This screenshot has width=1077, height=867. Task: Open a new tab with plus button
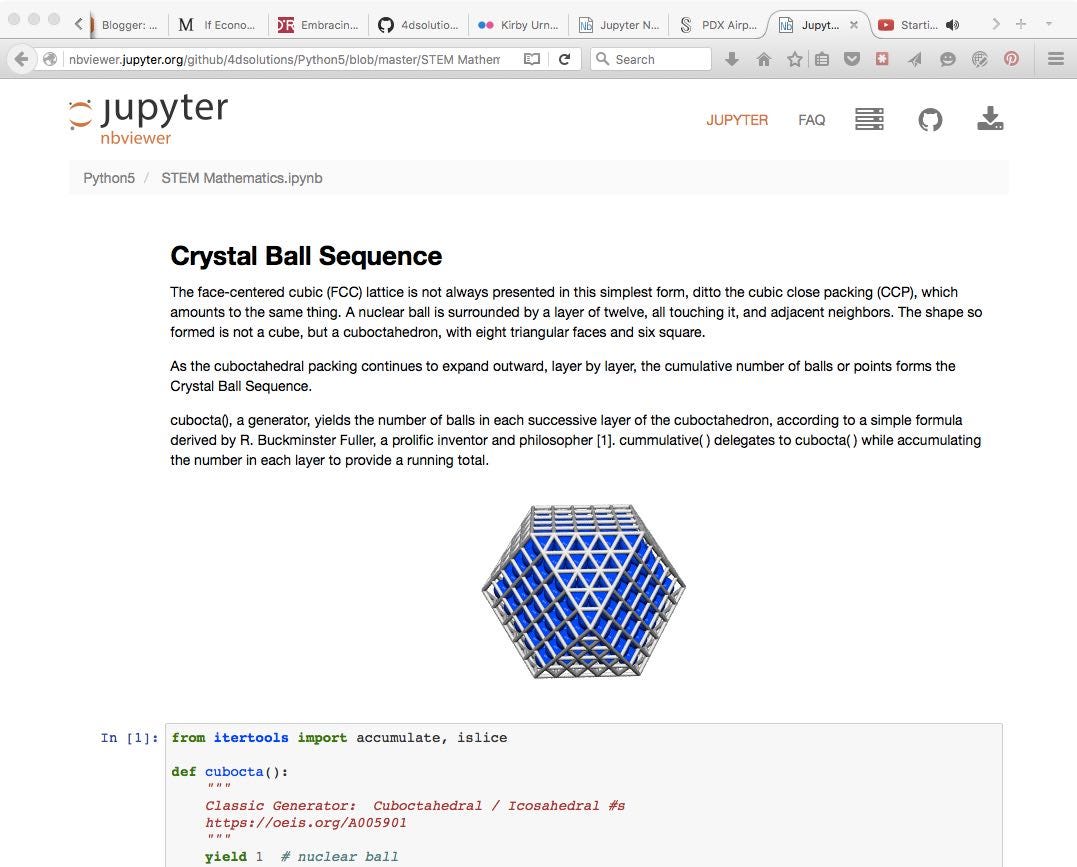pyautogui.click(x=1021, y=24)
